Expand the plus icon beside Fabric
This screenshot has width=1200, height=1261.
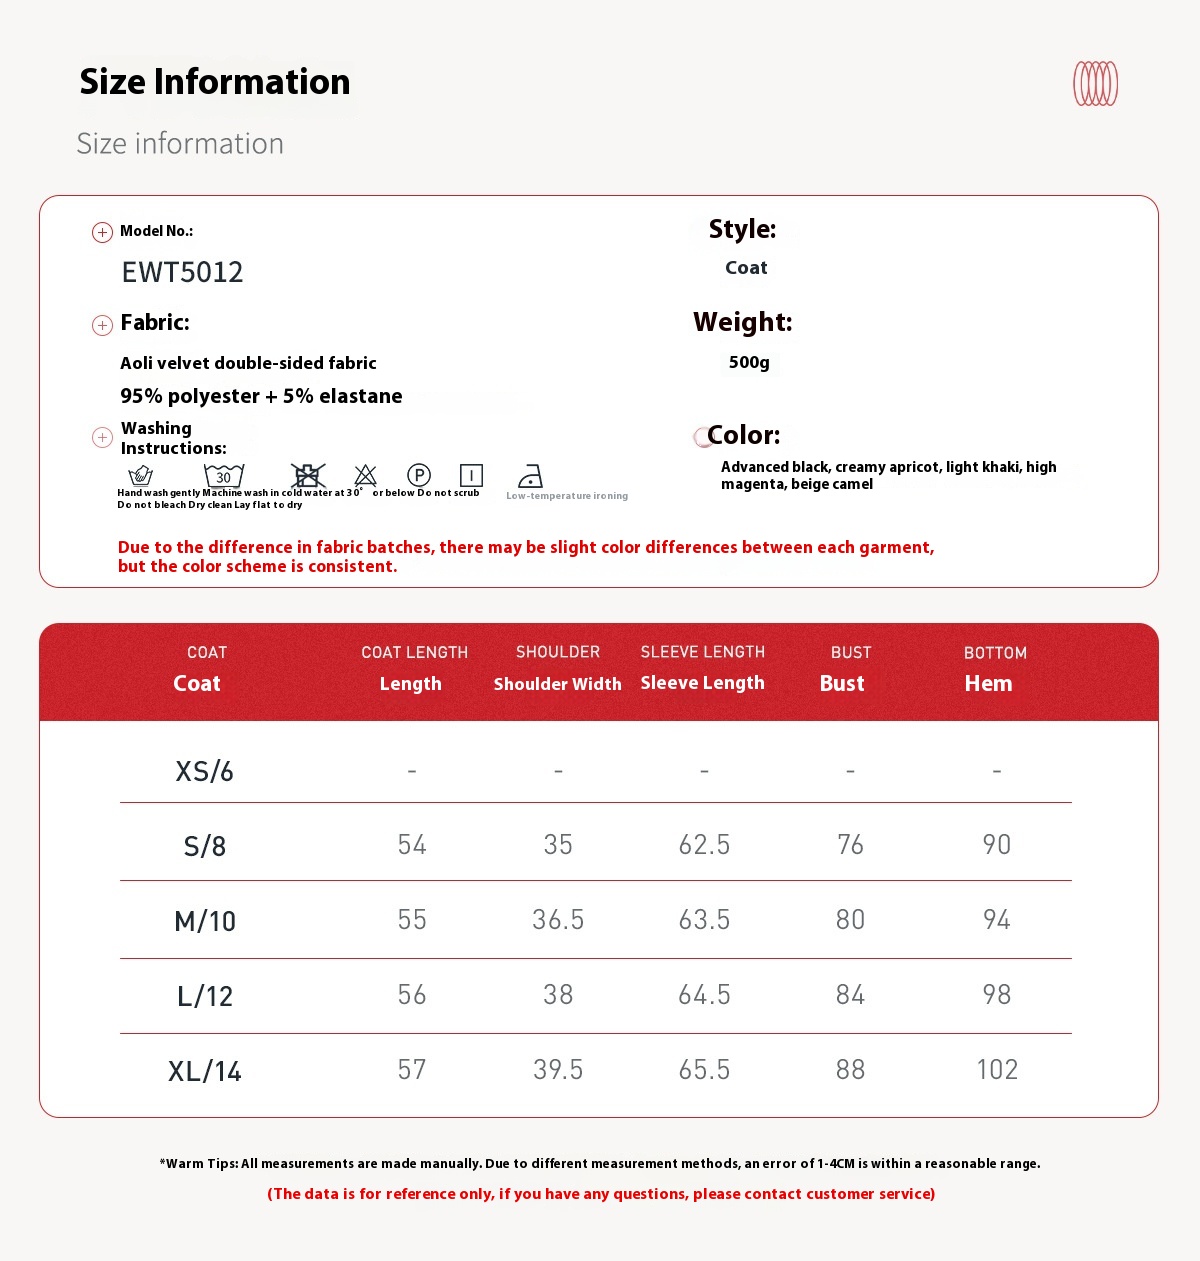point(102,325)
